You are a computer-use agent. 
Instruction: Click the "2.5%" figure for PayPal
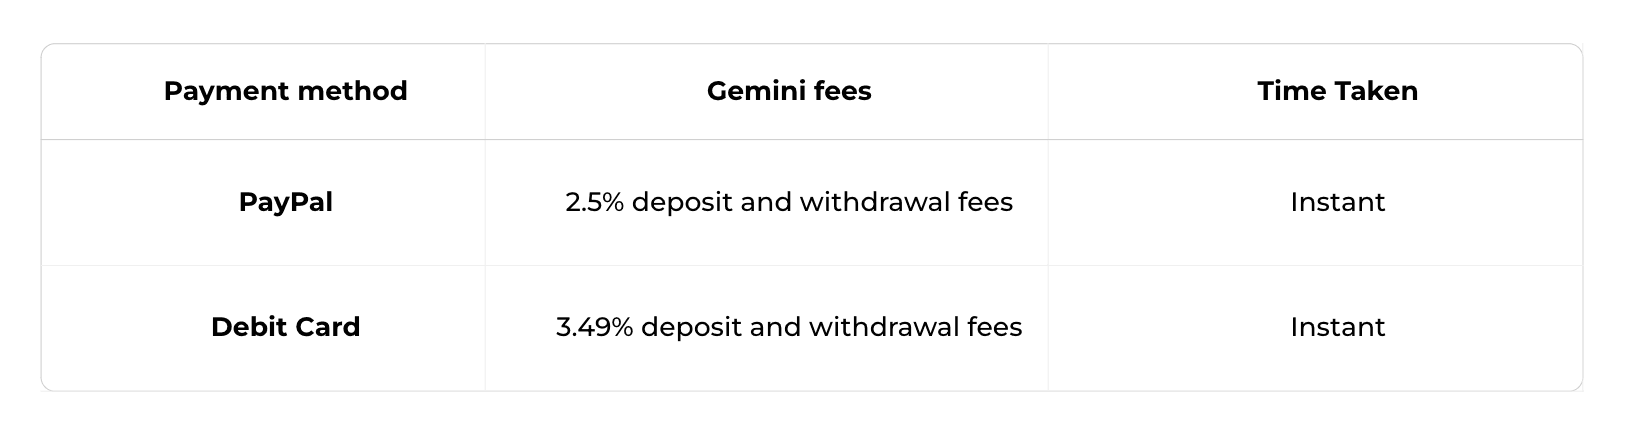pyautogui.click(x=594, y=202)
